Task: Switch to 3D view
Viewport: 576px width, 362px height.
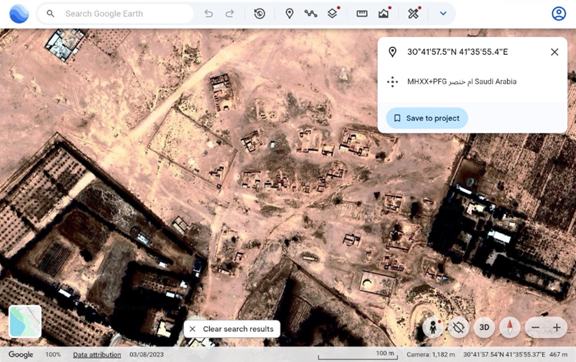Action: coord(484,327)
